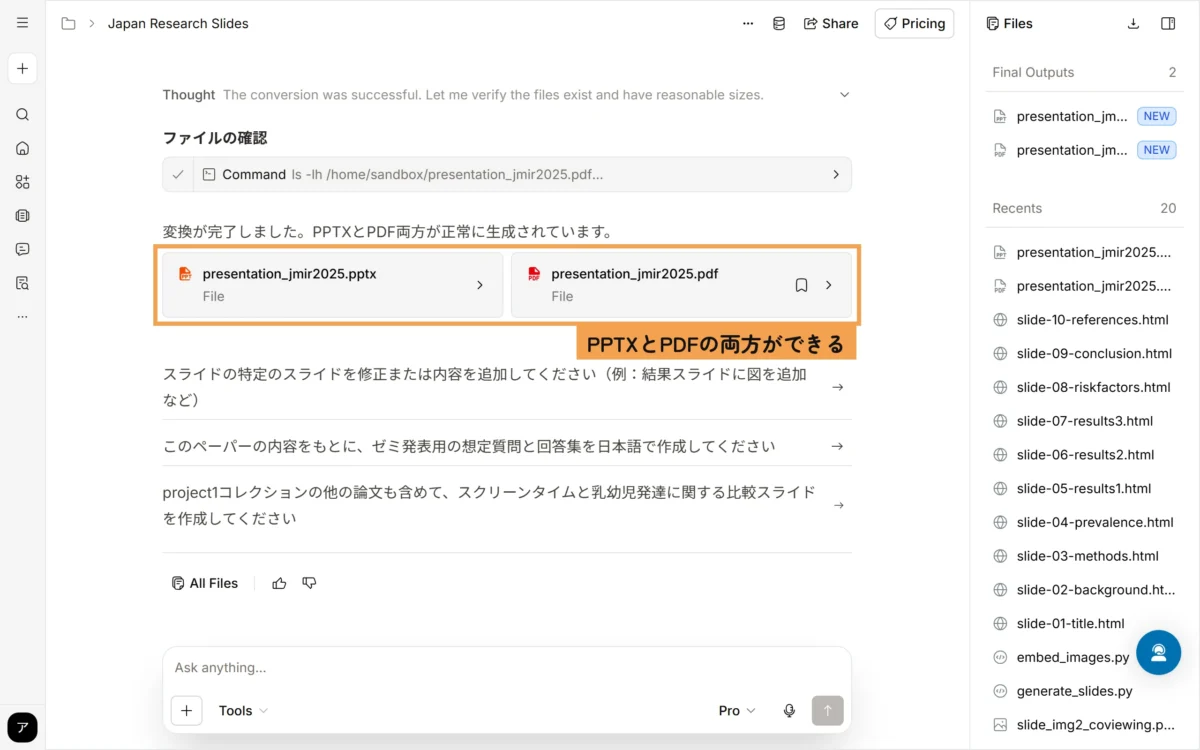This screenshot has height=750, width=1200.
Task: Open the Tools dropdown
Action: click(x=243, y=710)
